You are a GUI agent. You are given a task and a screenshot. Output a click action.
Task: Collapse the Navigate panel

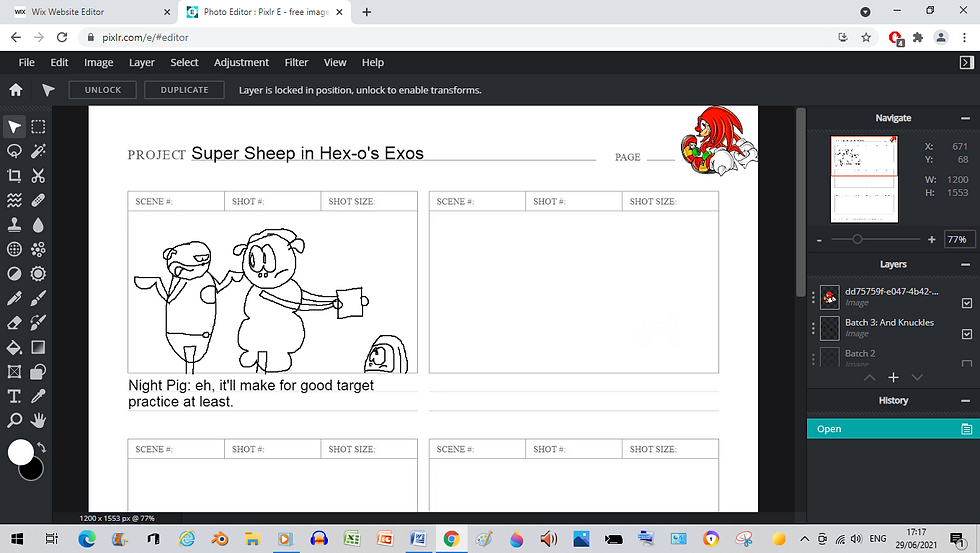(x=966, y=118)
